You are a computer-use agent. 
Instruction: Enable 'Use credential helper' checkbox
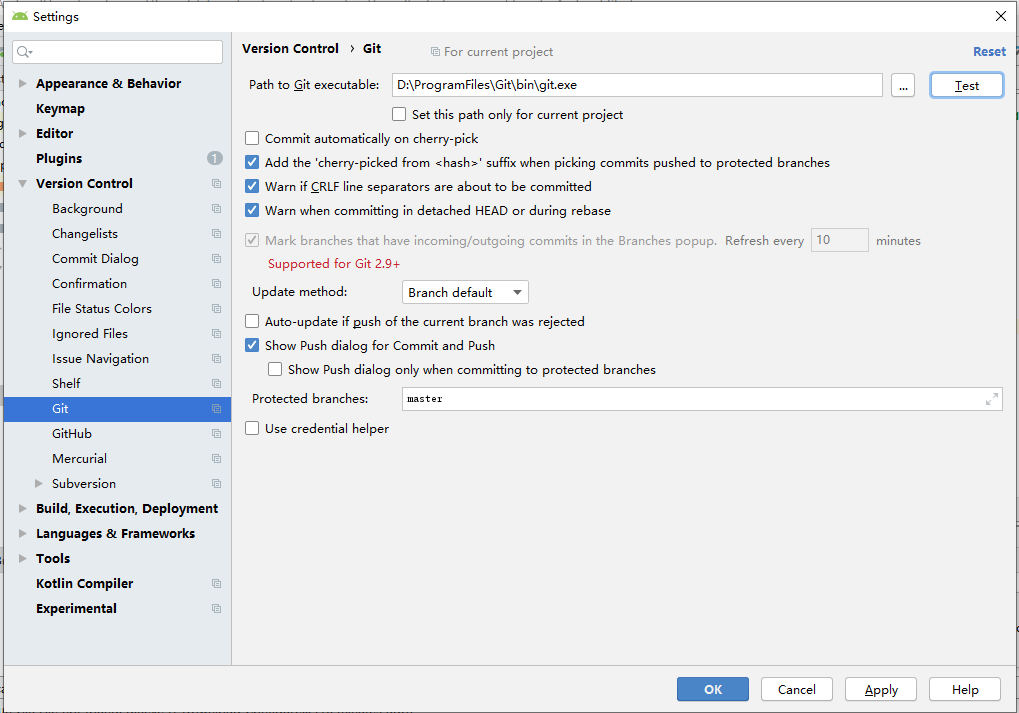[x=252, y=429]
